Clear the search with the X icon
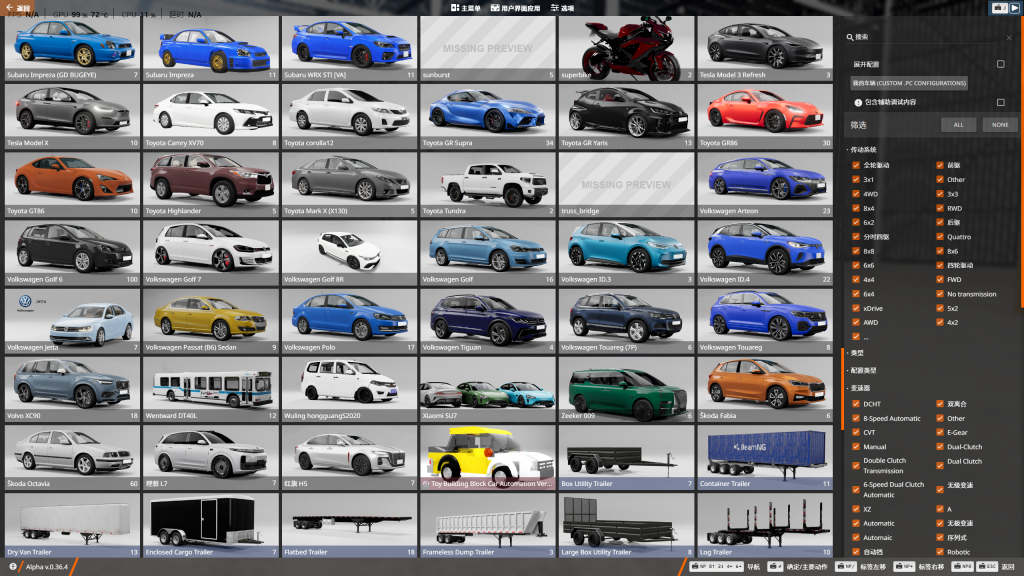The height and width of the screenshot is (576, 1024). (1009, 38)
